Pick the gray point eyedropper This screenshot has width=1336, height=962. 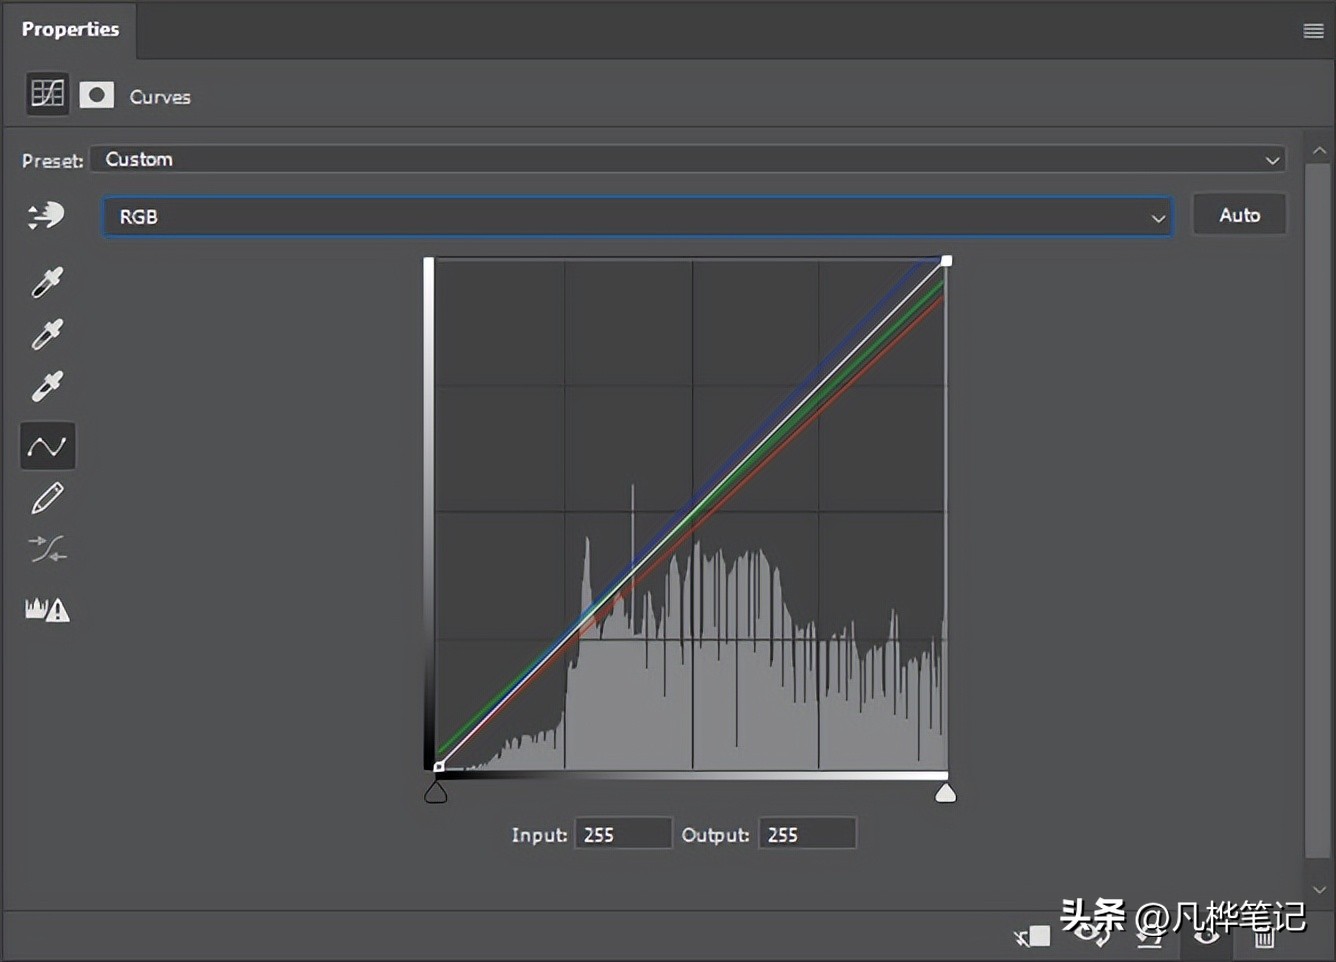tap(47, 335)
